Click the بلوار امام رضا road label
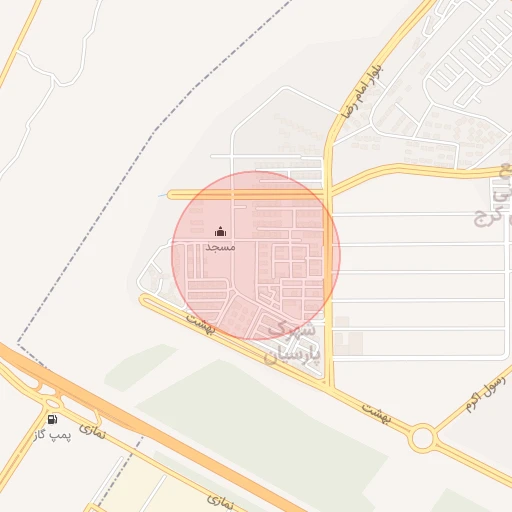The width and height of the screenshot is (512, 512). (x=362, y=91)
